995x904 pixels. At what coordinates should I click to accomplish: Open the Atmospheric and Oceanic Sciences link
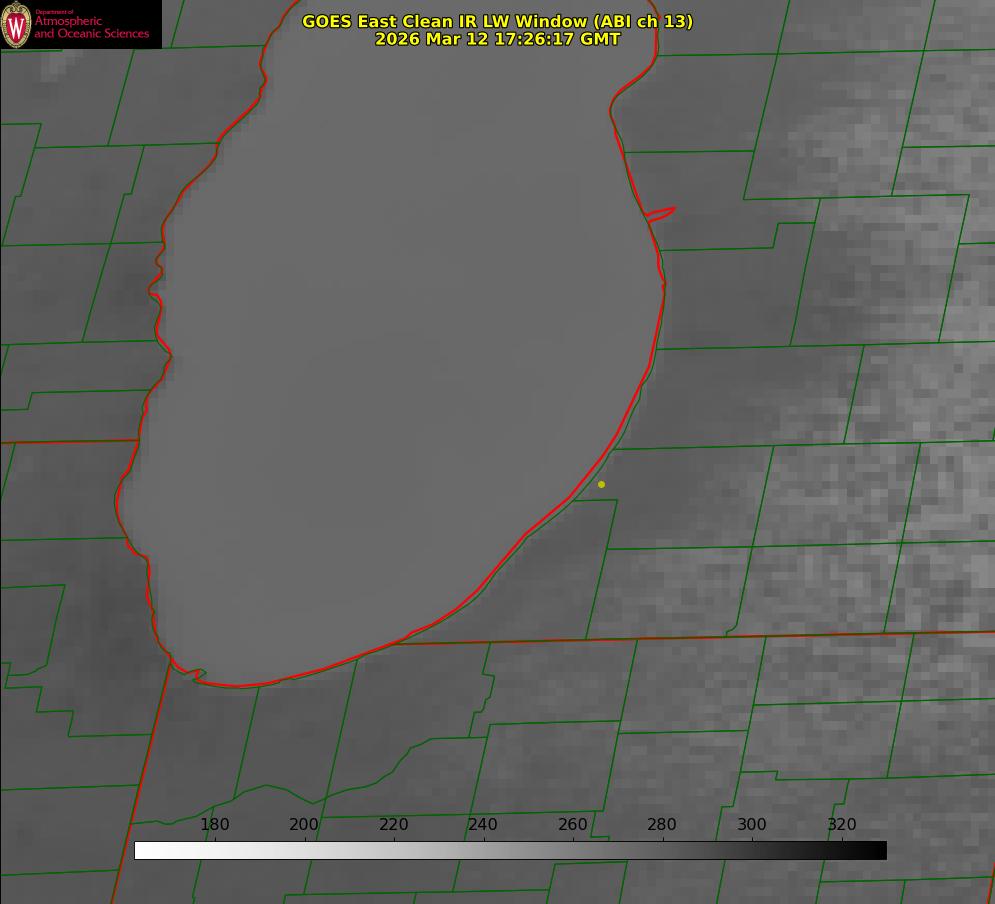tap(91, 27)
